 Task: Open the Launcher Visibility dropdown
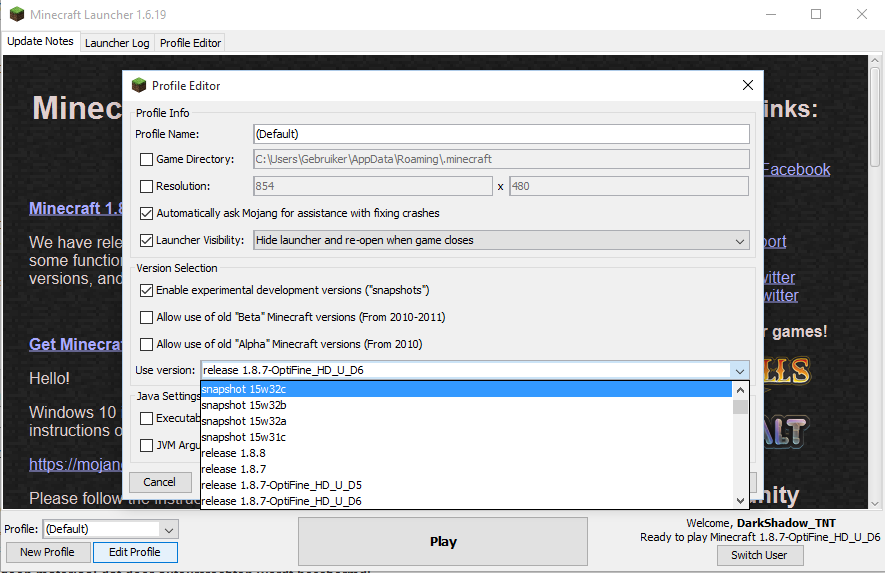pos(501,240)
